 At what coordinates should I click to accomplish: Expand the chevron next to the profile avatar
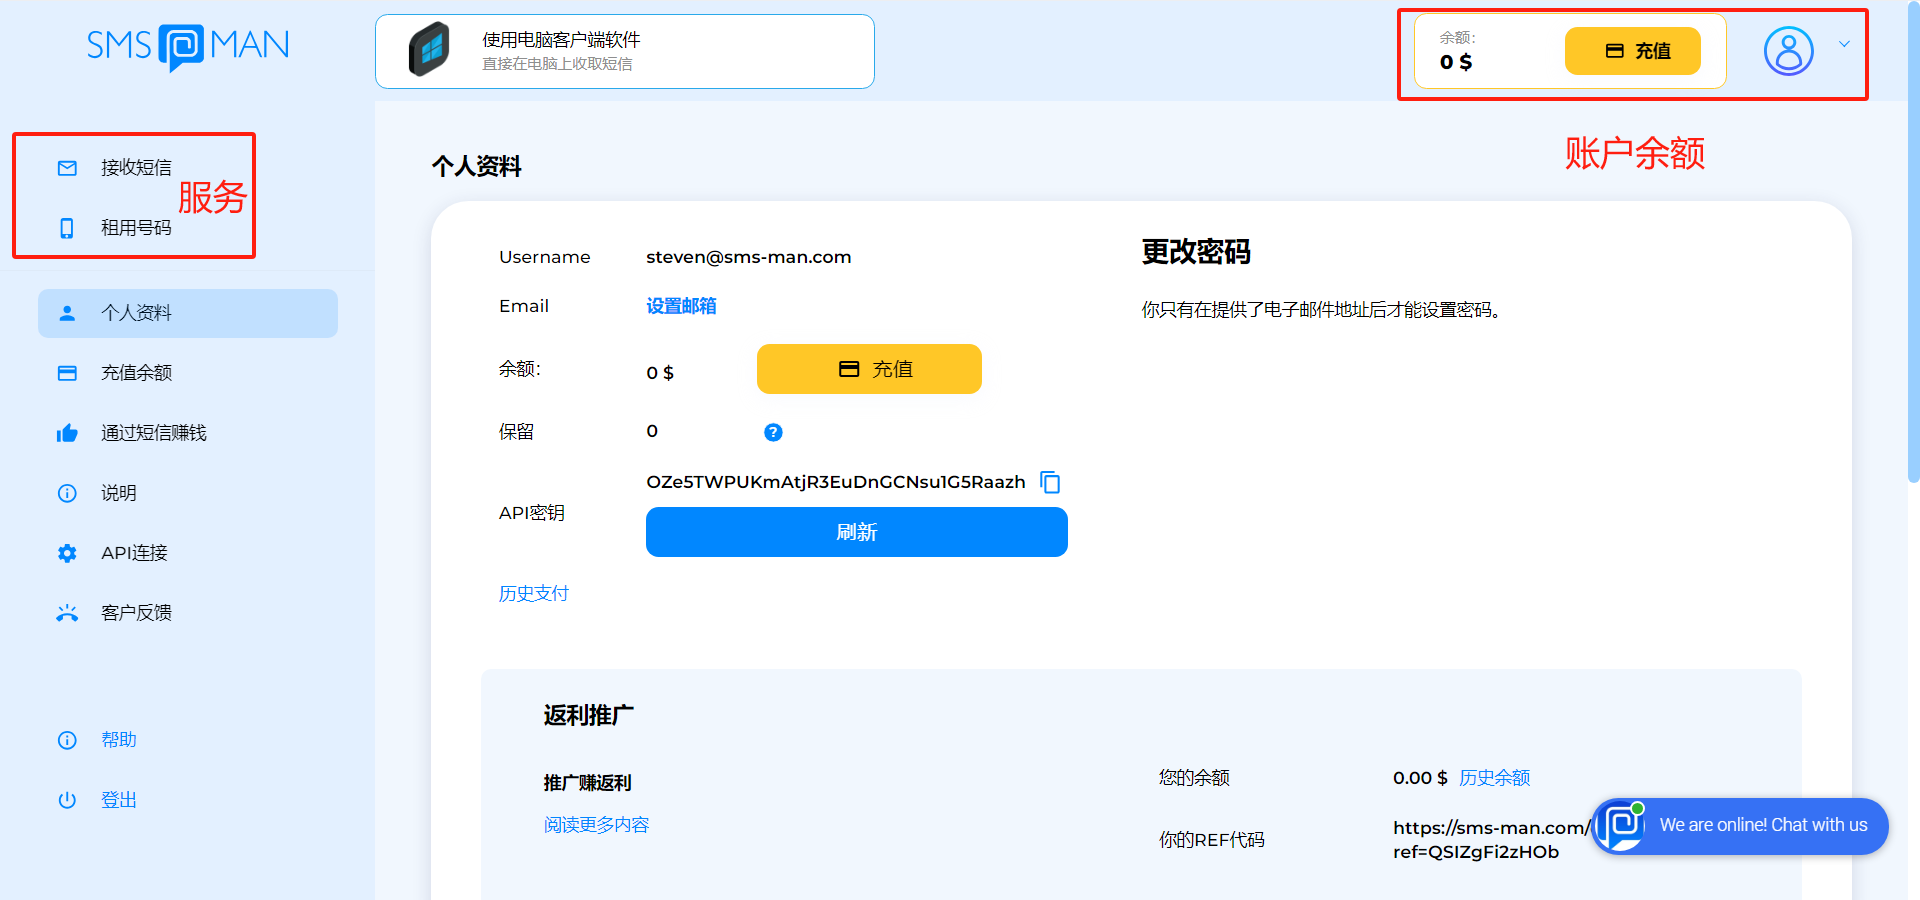(1845, 45)
